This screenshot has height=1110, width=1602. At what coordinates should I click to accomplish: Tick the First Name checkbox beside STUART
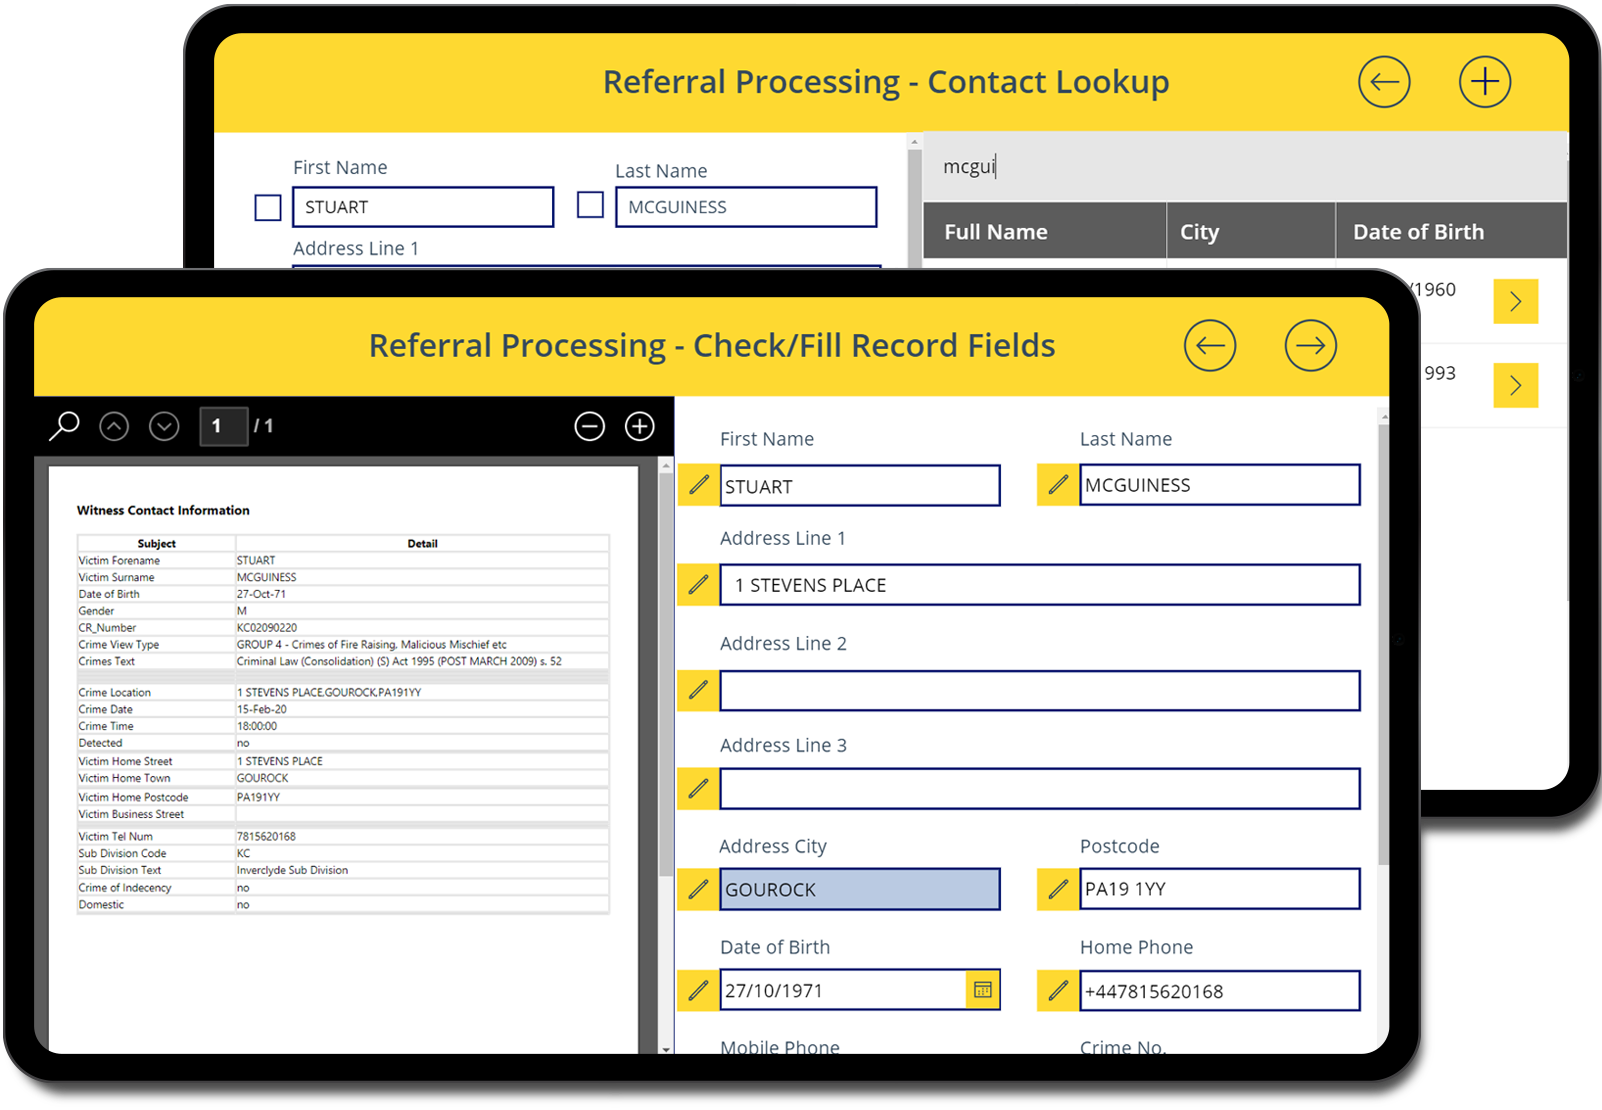click(x=268, y=208)
